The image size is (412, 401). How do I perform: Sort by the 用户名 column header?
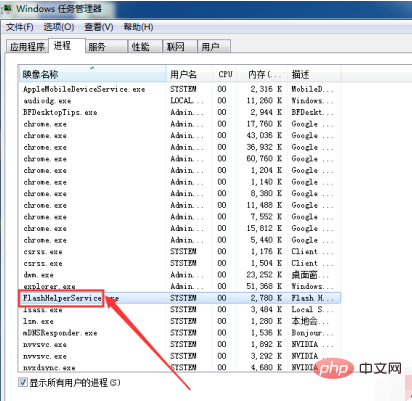(x=189, y=74)
